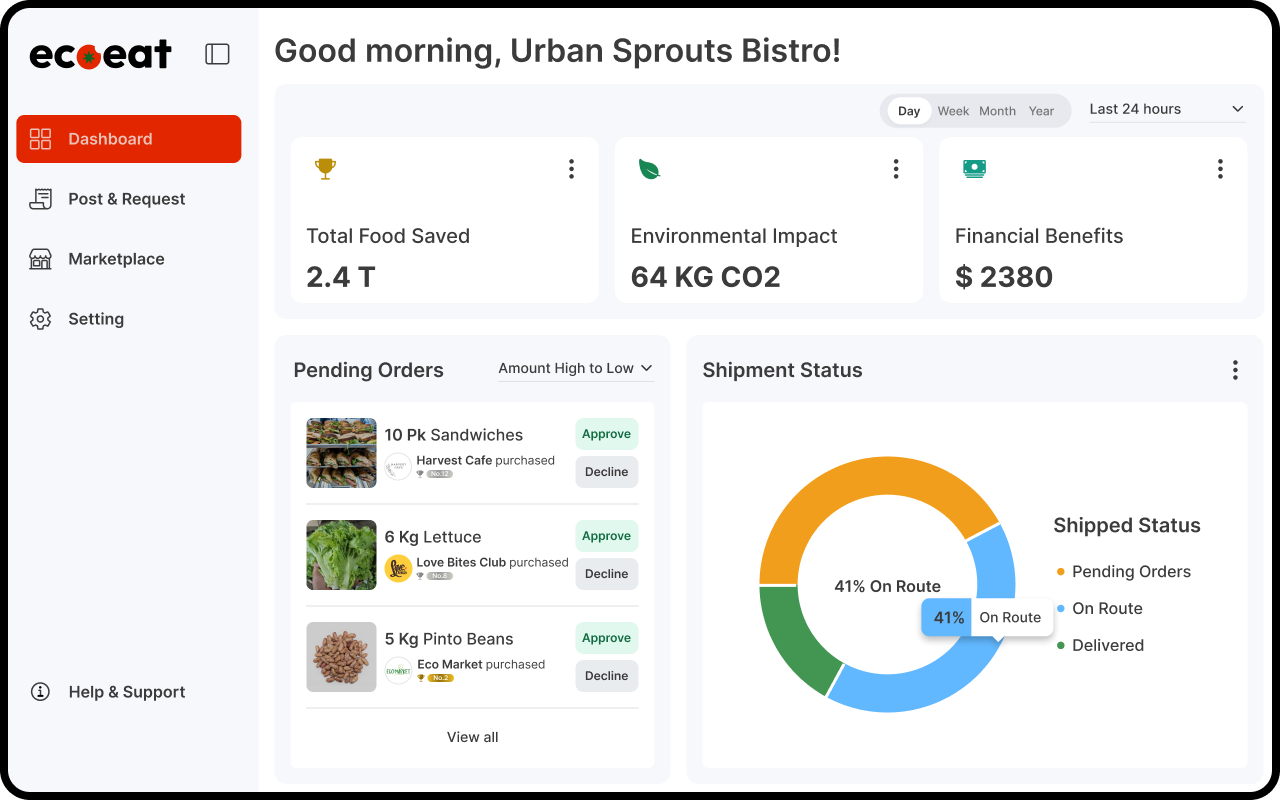Open the Financial Benefits card options menu
The image size is (1280, 800).
[x=1219, y=169]
